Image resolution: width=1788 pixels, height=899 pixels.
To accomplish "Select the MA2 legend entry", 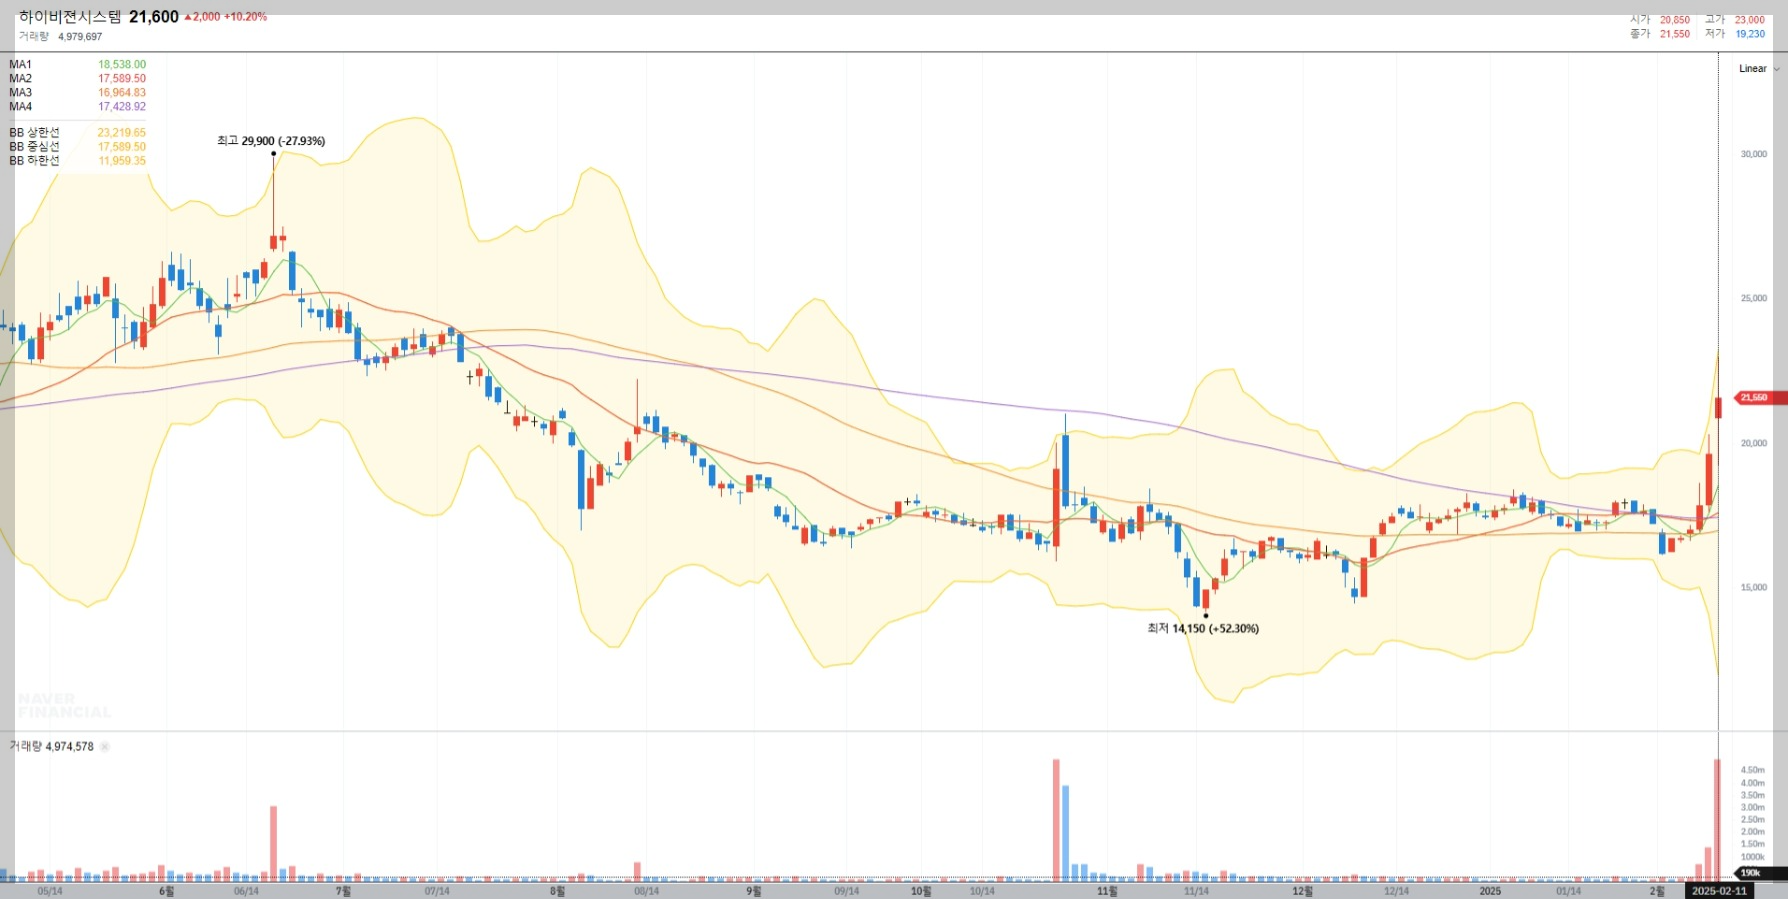I will (77, 79).
